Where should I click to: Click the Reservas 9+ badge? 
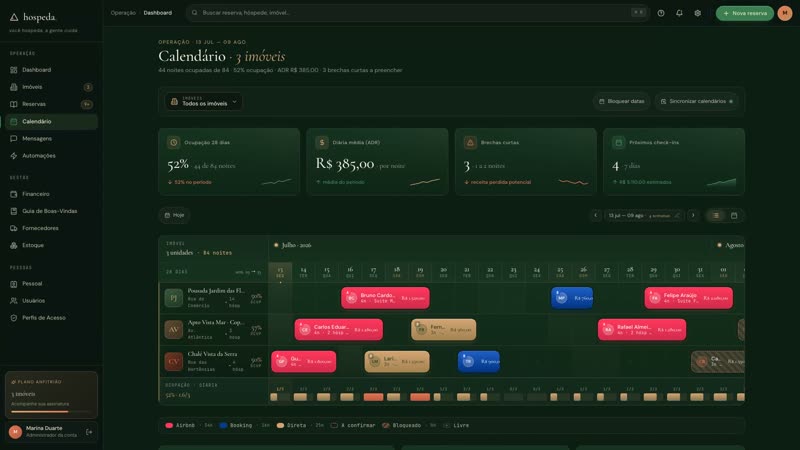(x=87, y=105)
